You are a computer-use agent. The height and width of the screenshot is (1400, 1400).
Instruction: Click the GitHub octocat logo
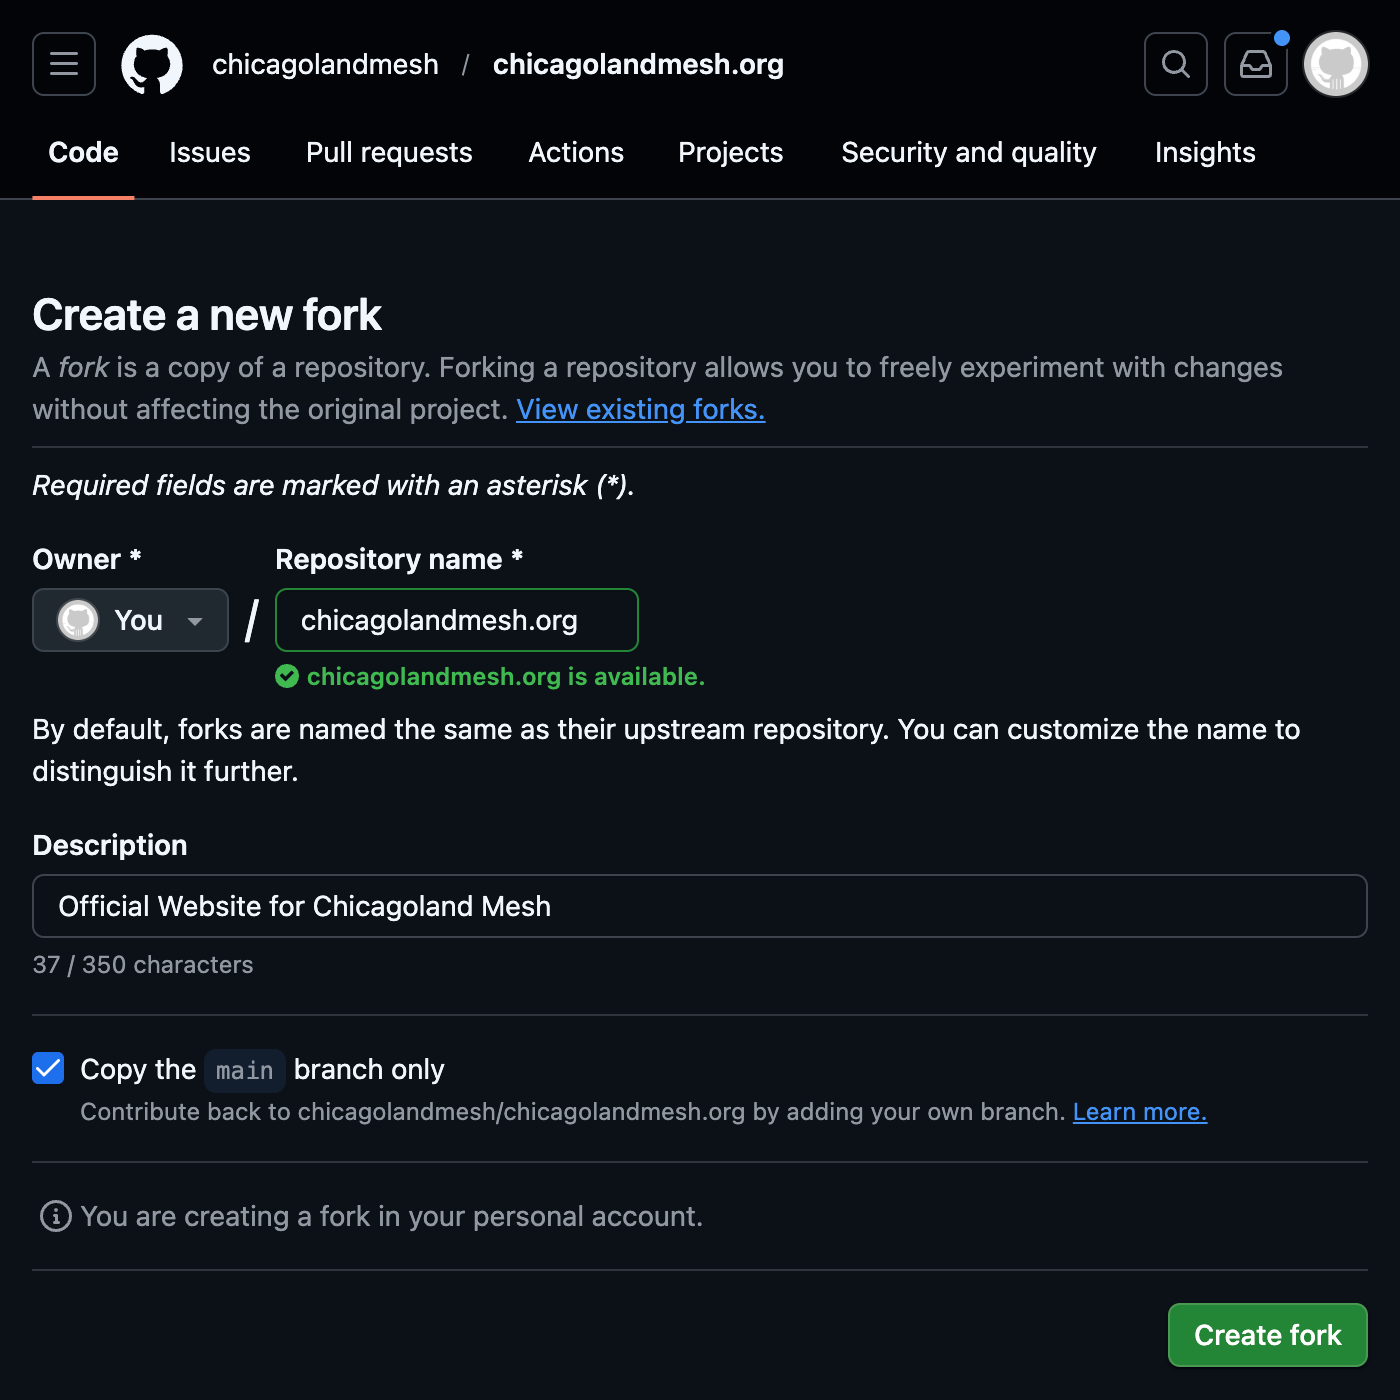coord(152,63)
